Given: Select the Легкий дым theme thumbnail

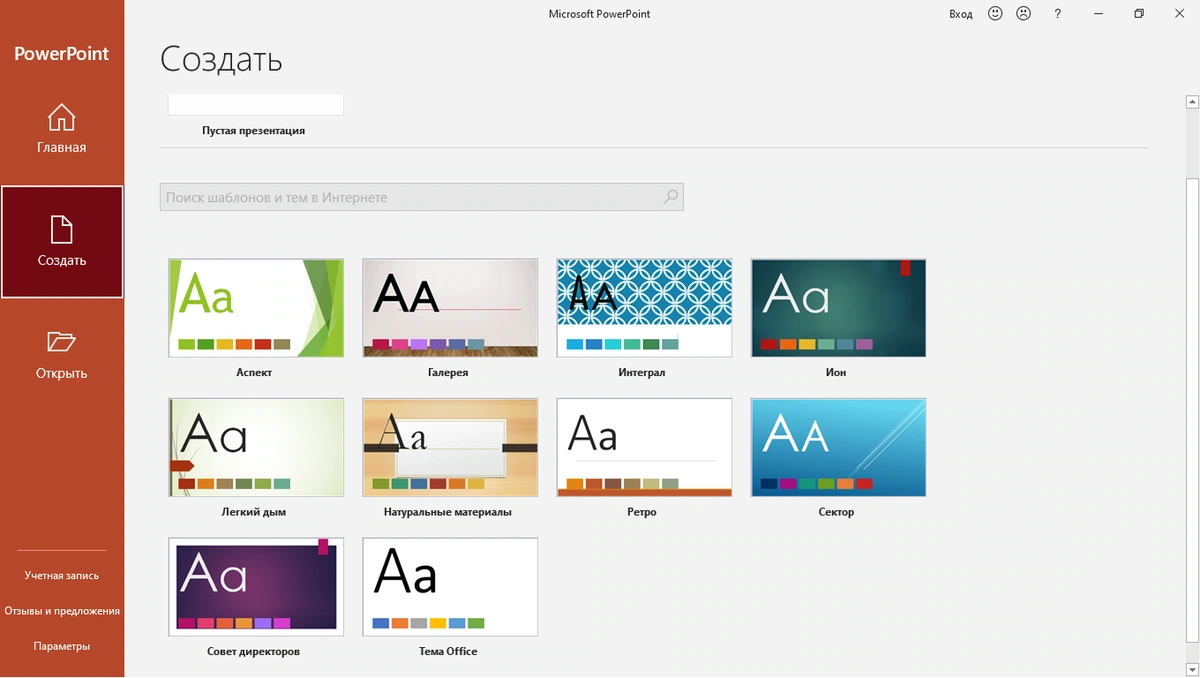Looking at the screenshot, I should click(256, 448).
